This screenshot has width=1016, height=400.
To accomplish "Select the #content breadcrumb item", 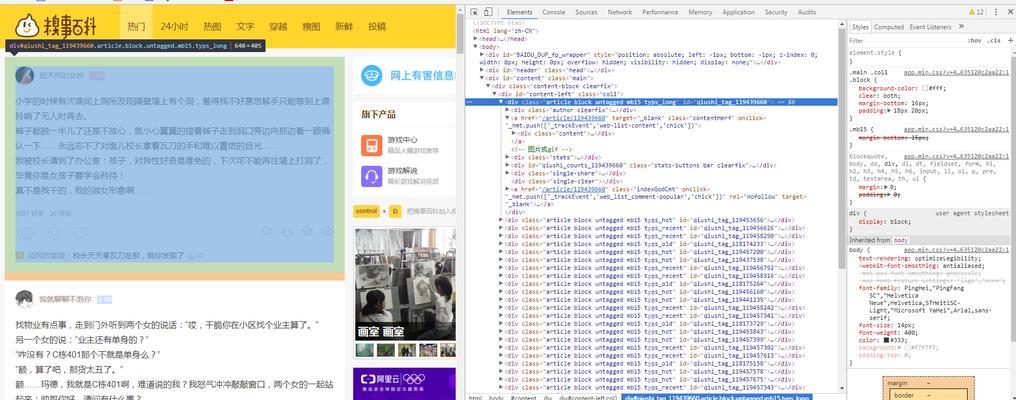I will pos(524,397).
